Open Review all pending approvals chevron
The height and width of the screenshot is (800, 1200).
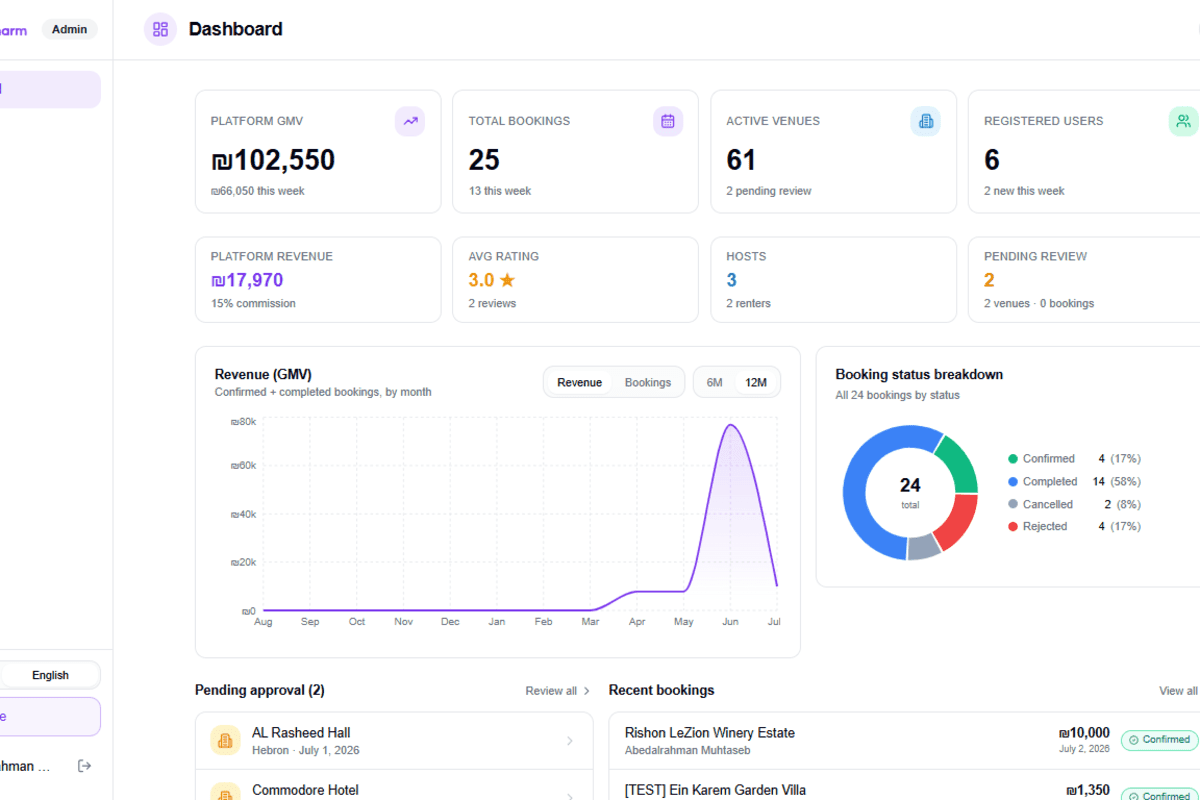click(587, 691)
